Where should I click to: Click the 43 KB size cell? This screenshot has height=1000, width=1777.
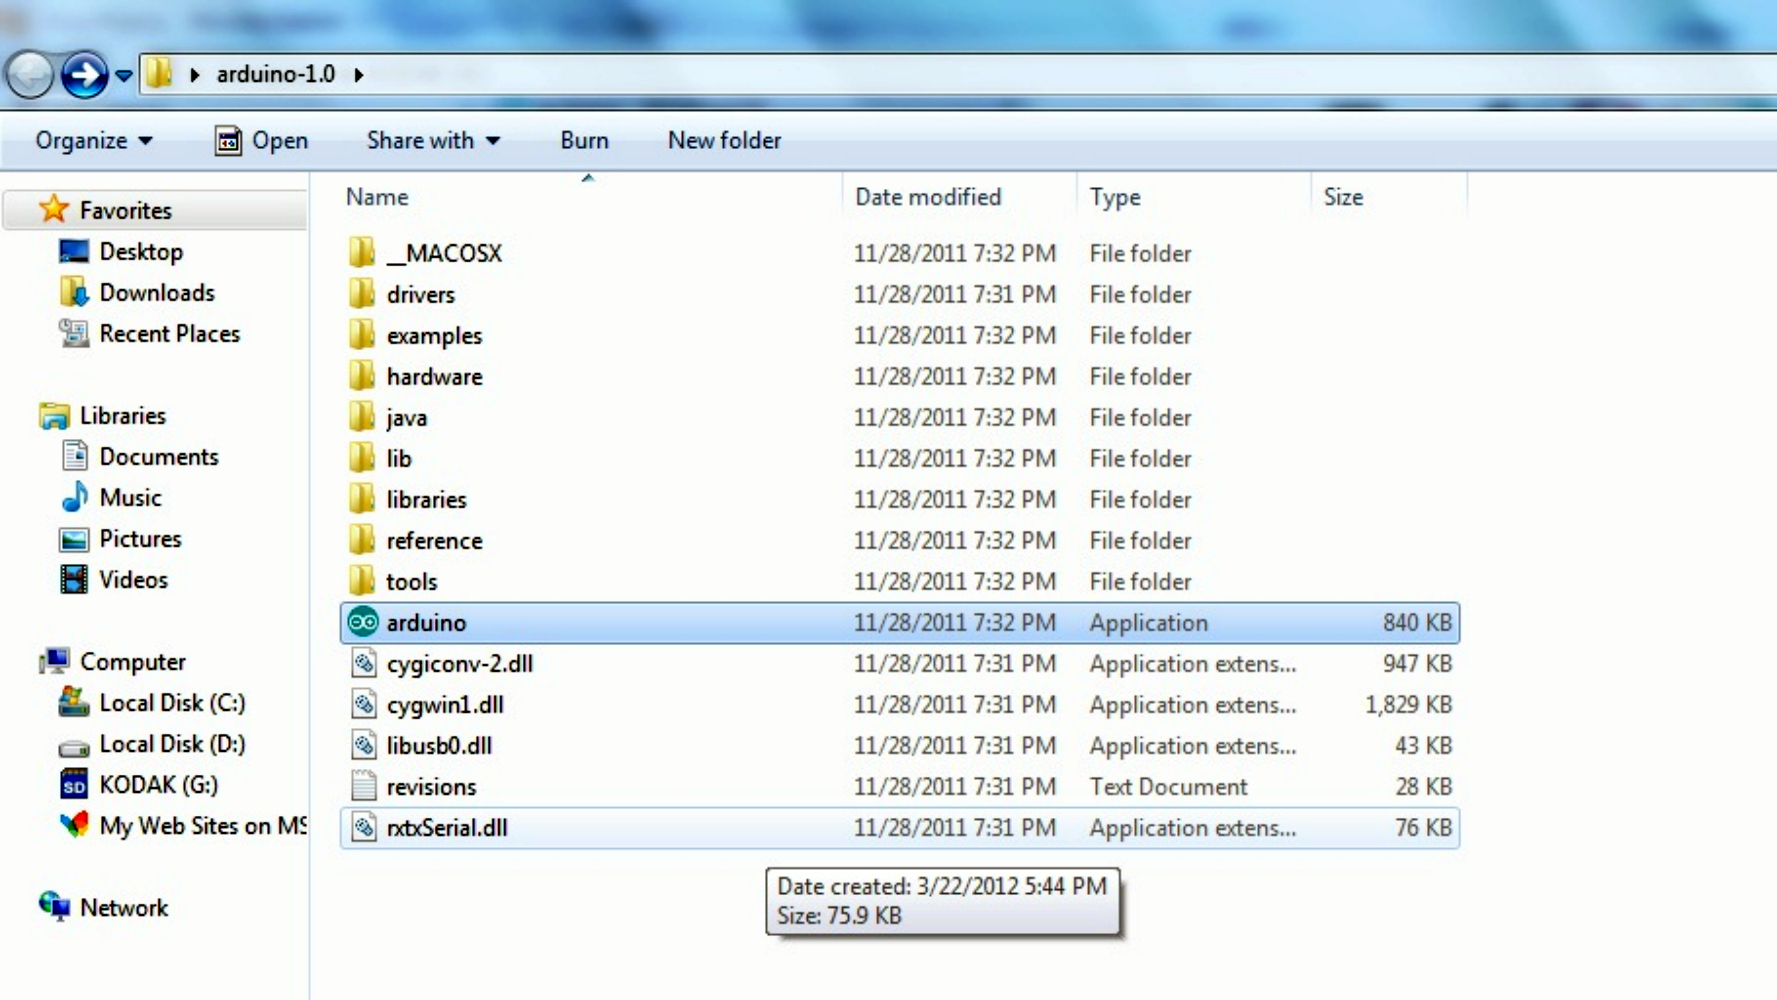pyautogui.click(x=1423, y=745)
